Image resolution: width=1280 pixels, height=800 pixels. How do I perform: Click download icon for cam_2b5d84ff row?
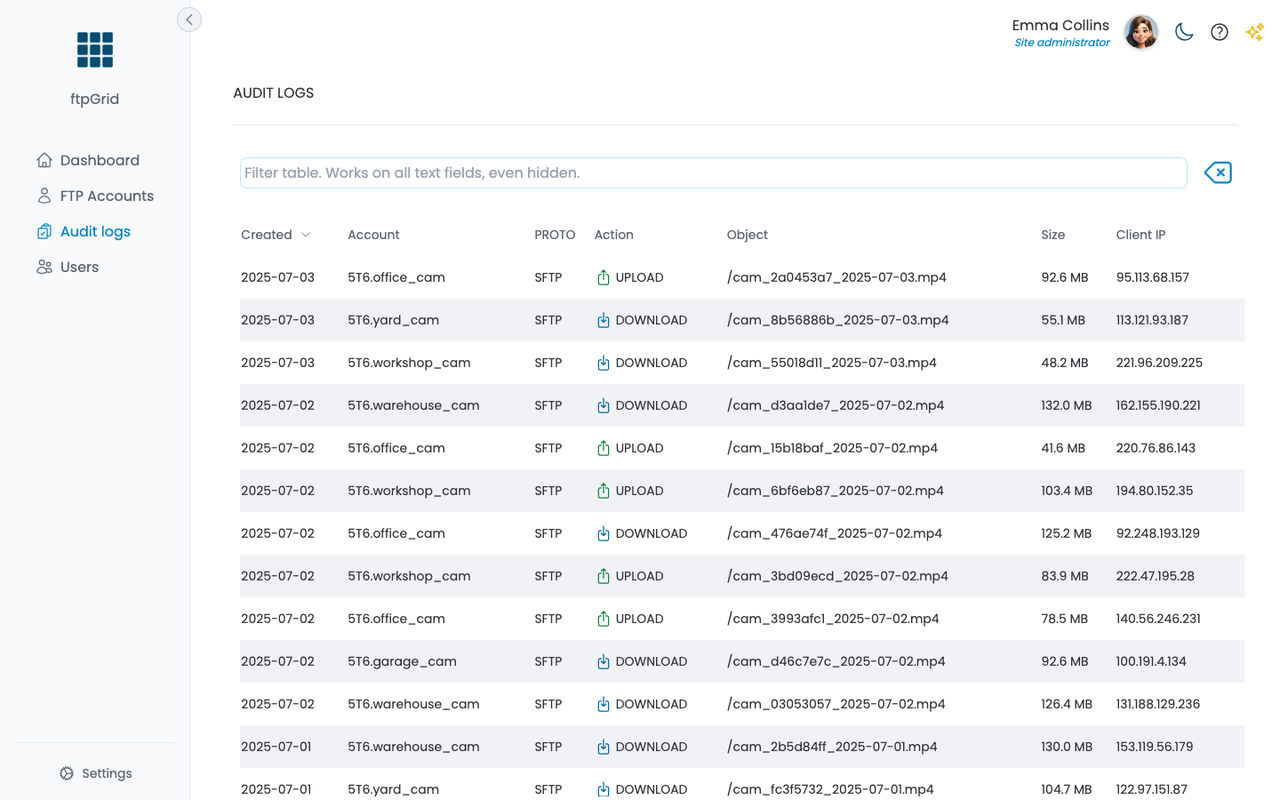603,747
